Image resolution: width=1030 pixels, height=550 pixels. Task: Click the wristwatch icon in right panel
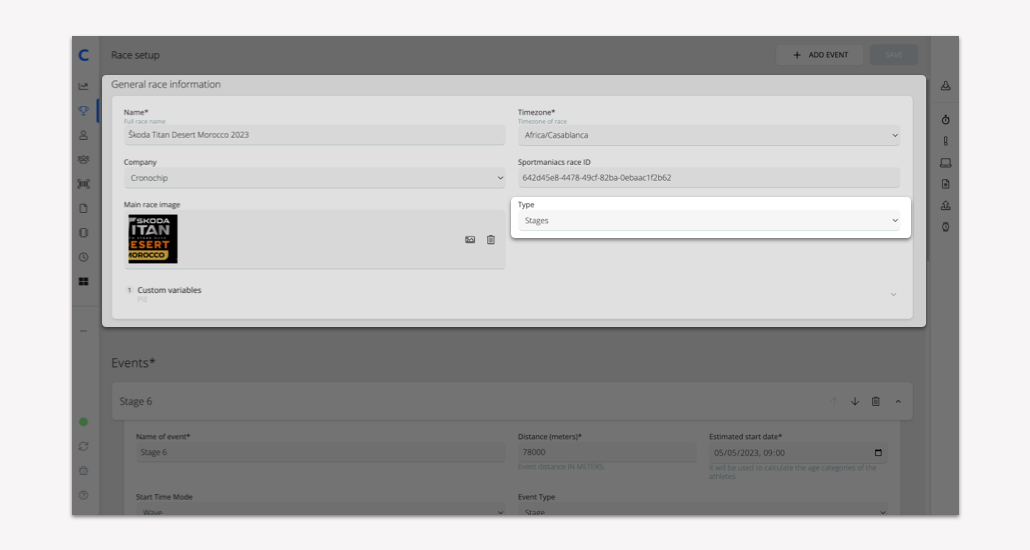point(945,227)
